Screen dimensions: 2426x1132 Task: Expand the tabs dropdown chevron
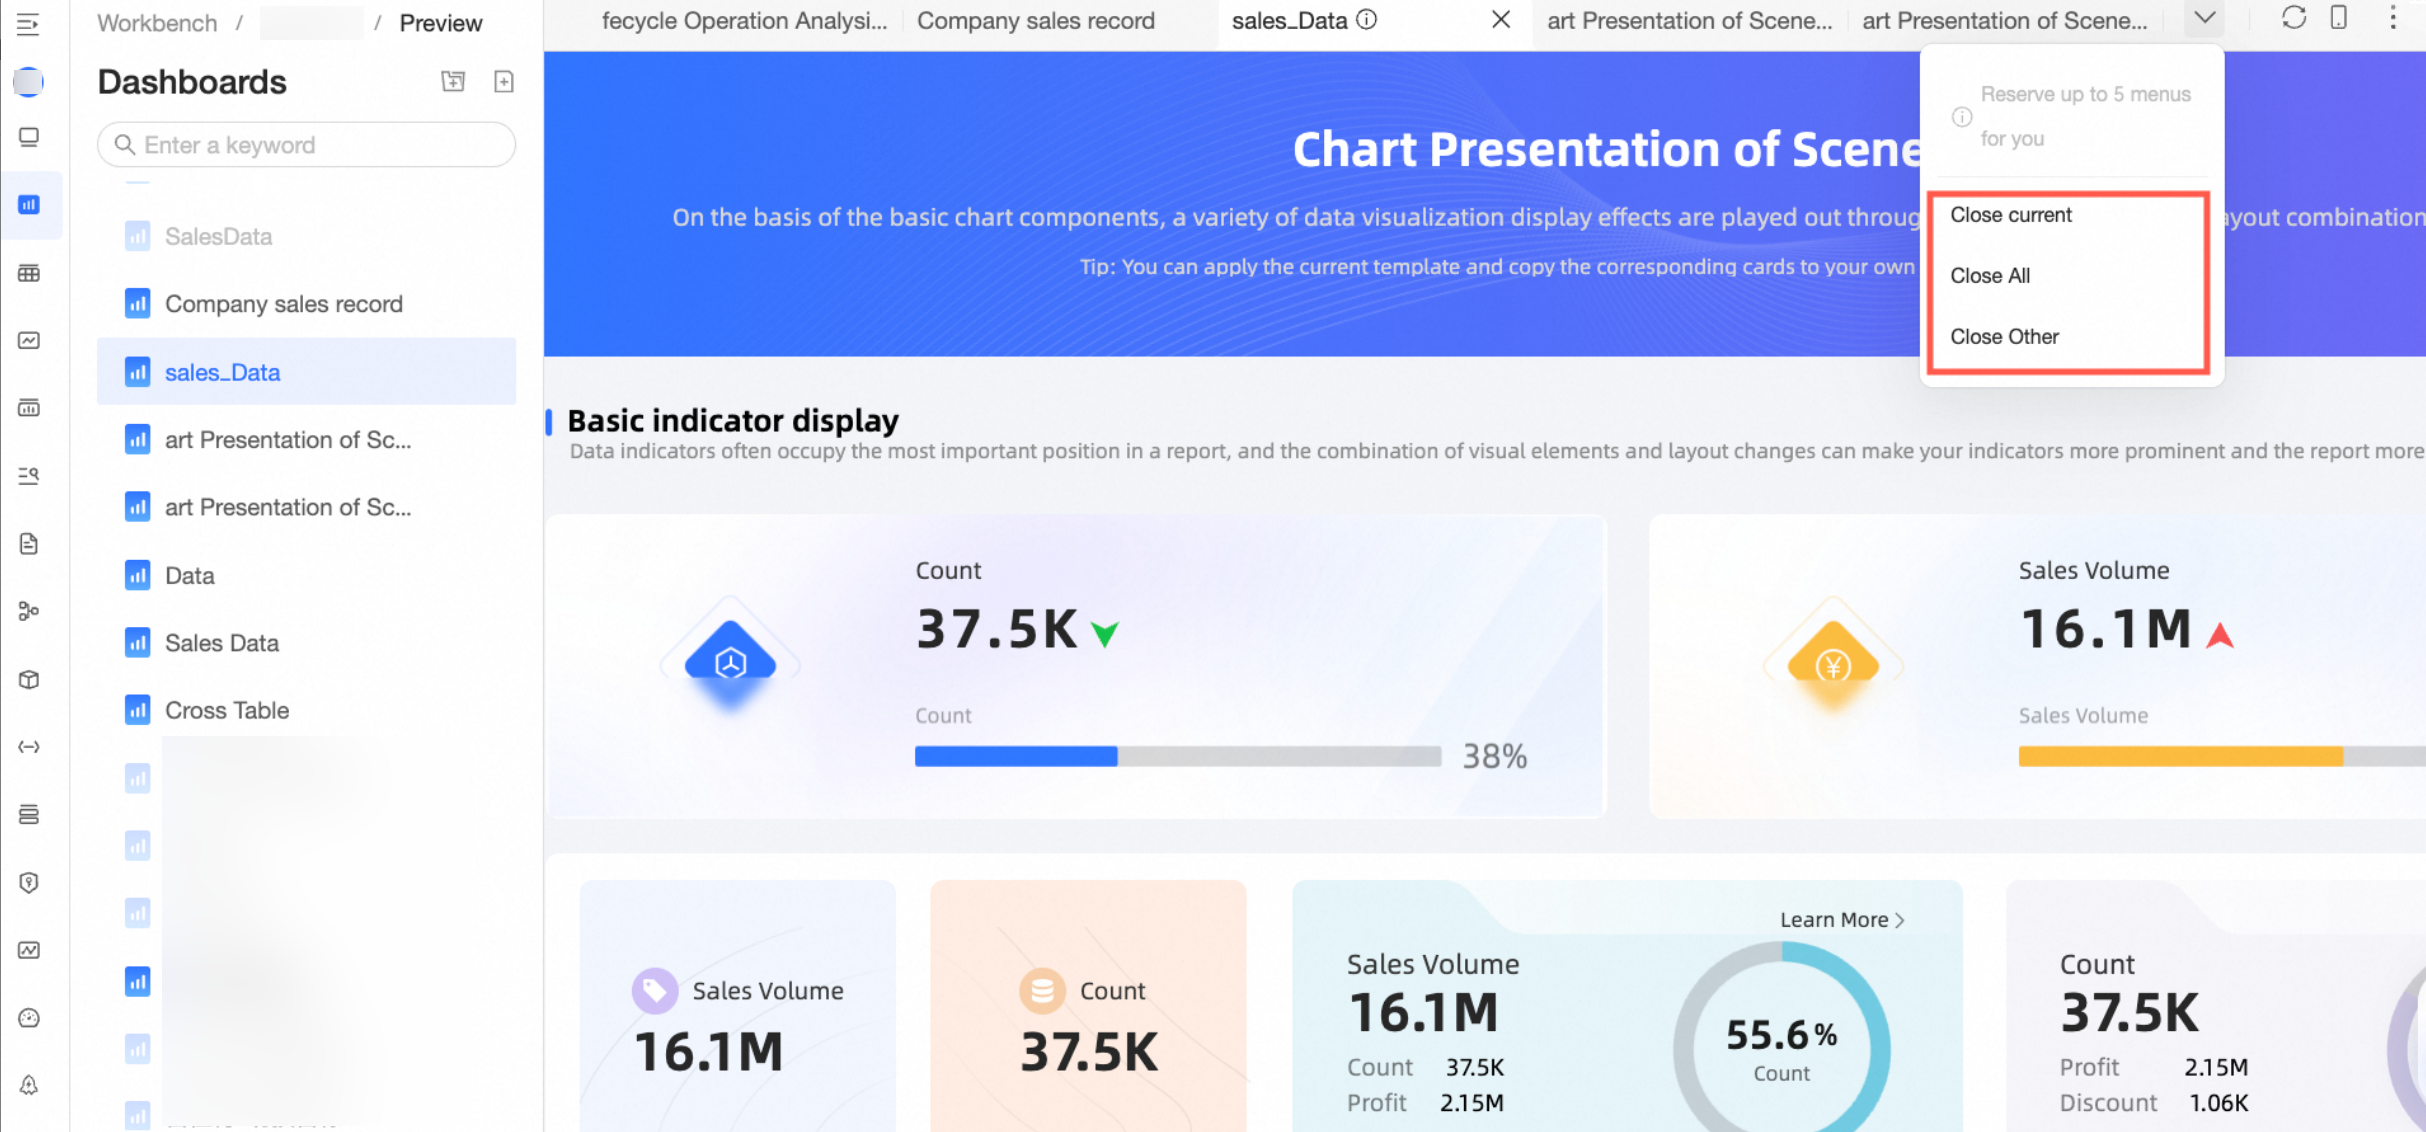(x=2204, y=18)
